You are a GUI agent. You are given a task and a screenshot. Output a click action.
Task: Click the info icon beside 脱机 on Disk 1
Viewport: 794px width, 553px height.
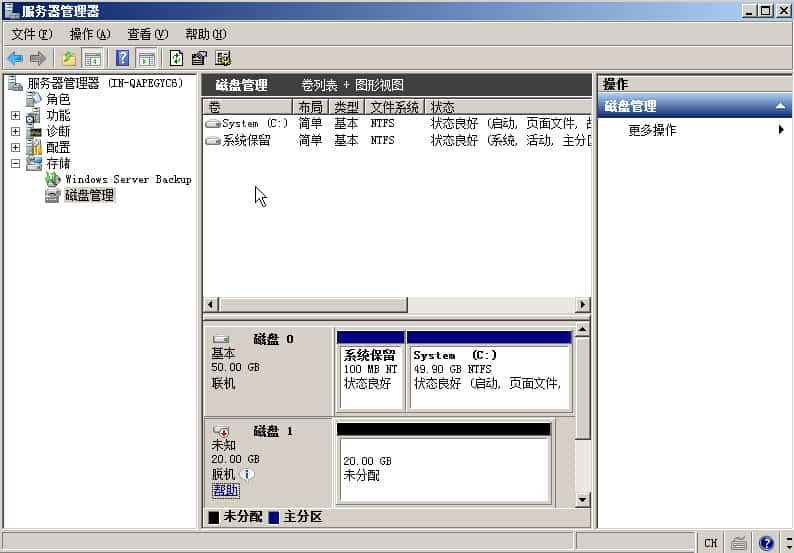(x=247, y=474)
